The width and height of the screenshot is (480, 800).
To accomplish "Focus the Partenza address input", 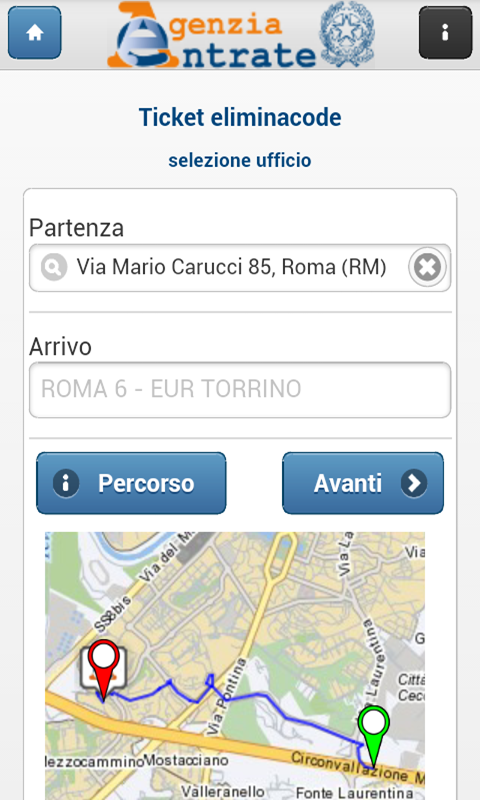I will [x=240, y=267].
